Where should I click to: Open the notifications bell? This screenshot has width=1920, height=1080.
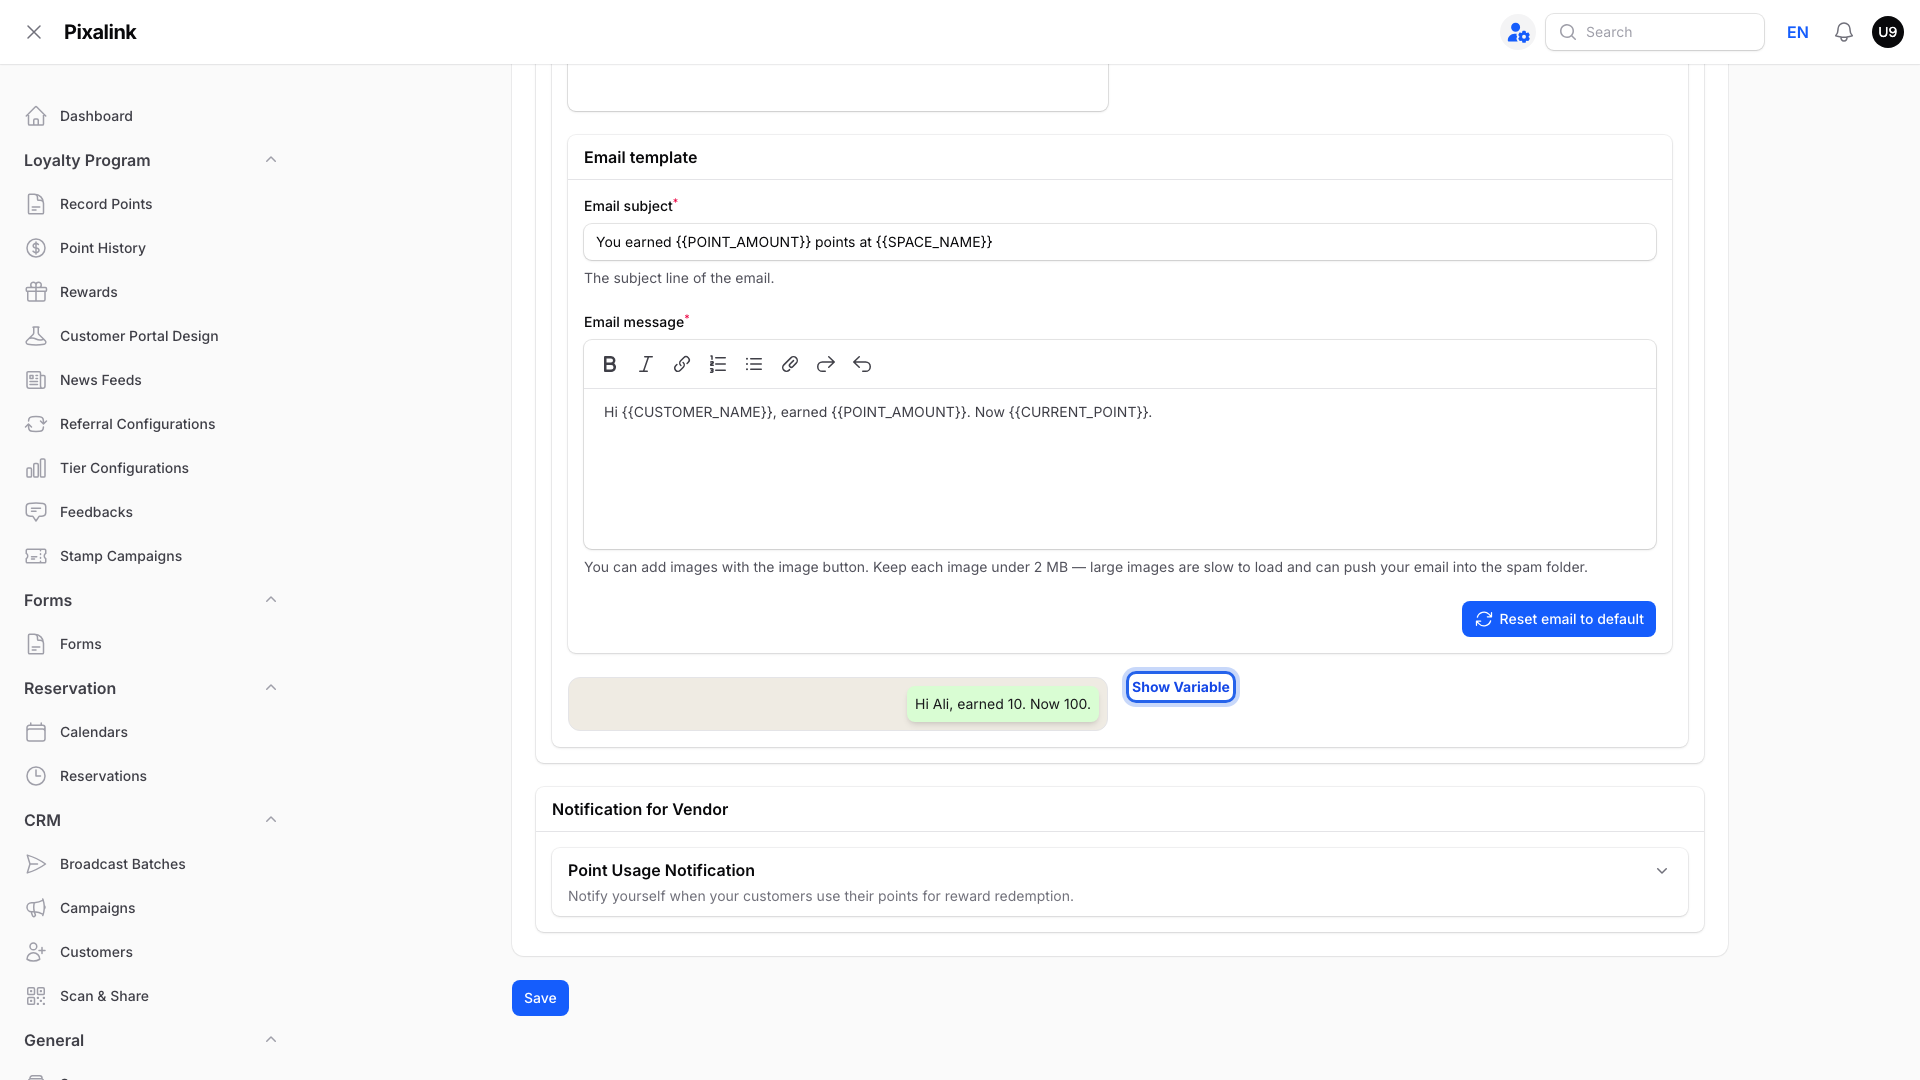point(1844,32)
